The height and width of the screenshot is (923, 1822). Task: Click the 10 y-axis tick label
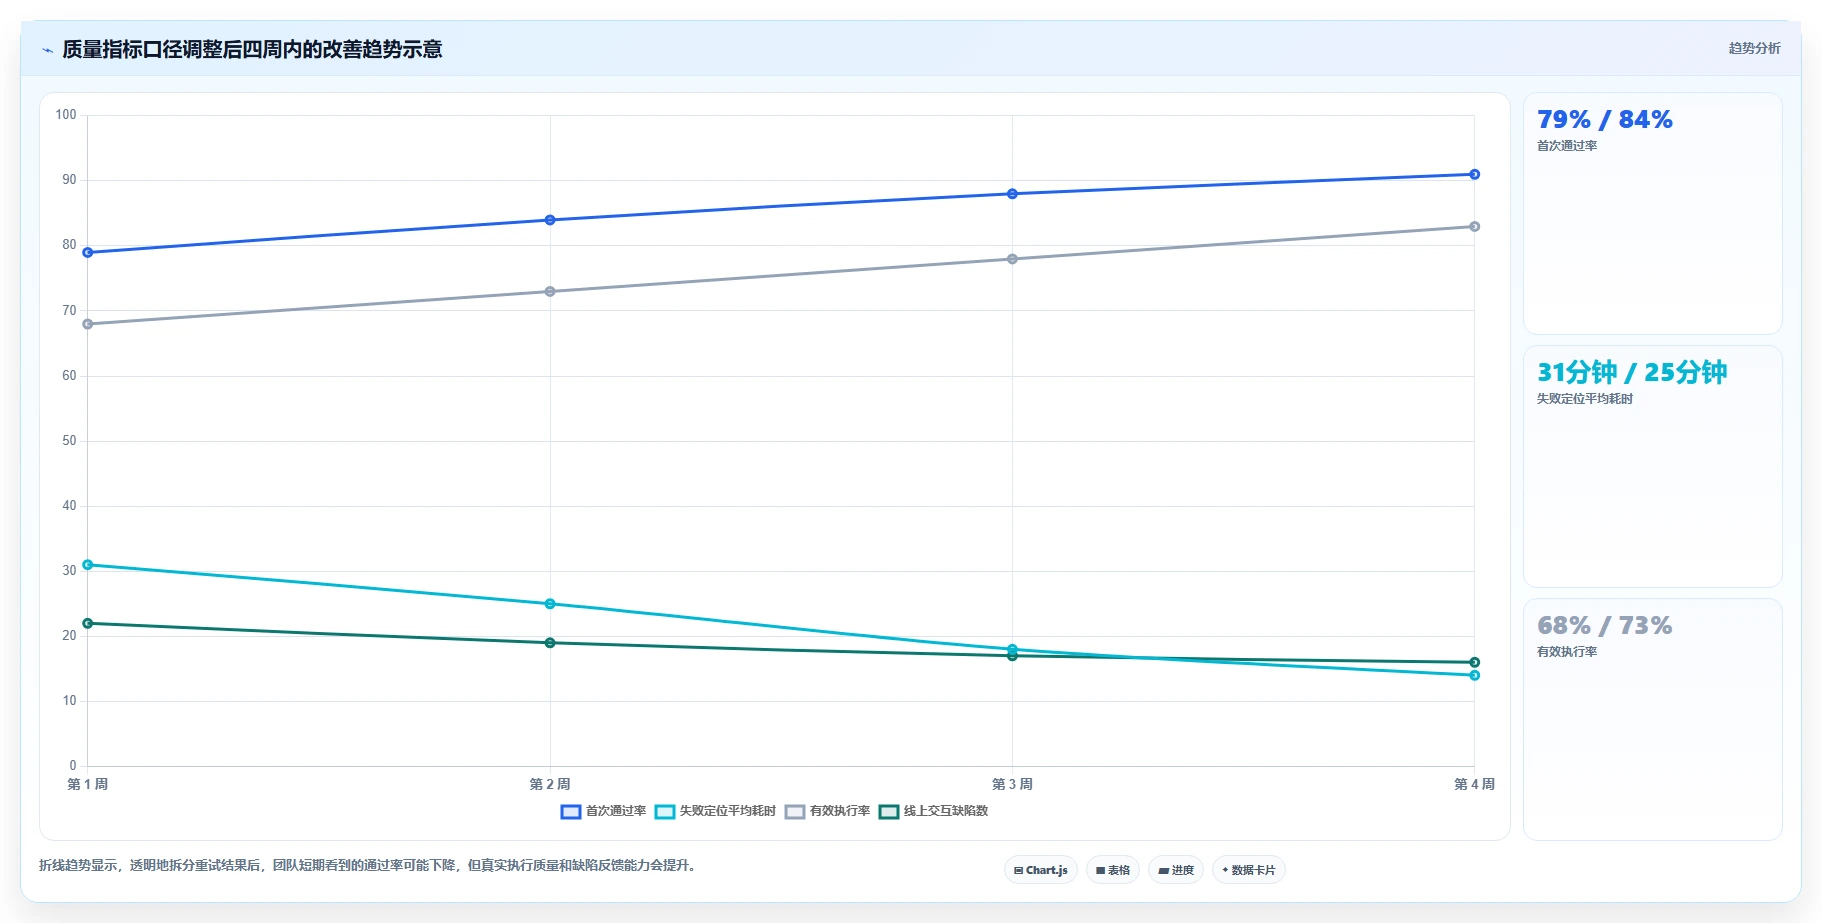click(69, 701)
